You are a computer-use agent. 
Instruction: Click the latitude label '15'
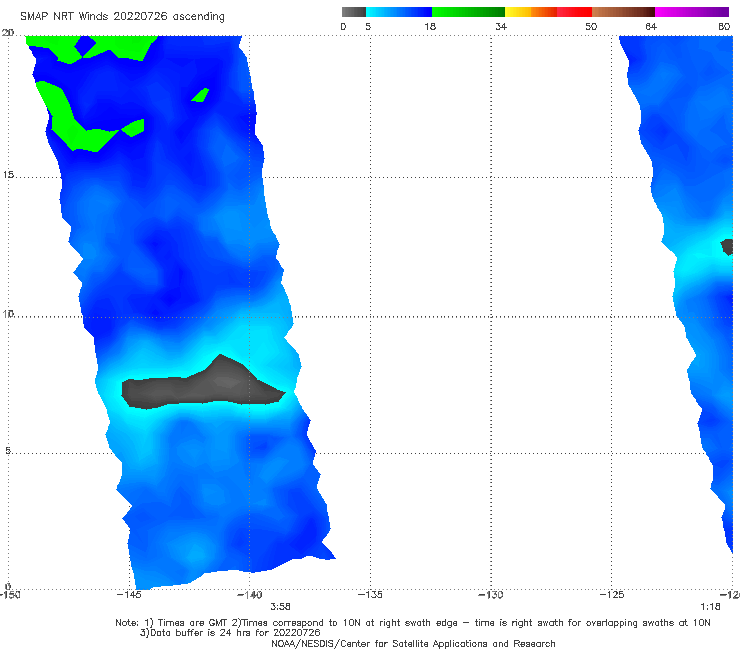pos(8,175)
